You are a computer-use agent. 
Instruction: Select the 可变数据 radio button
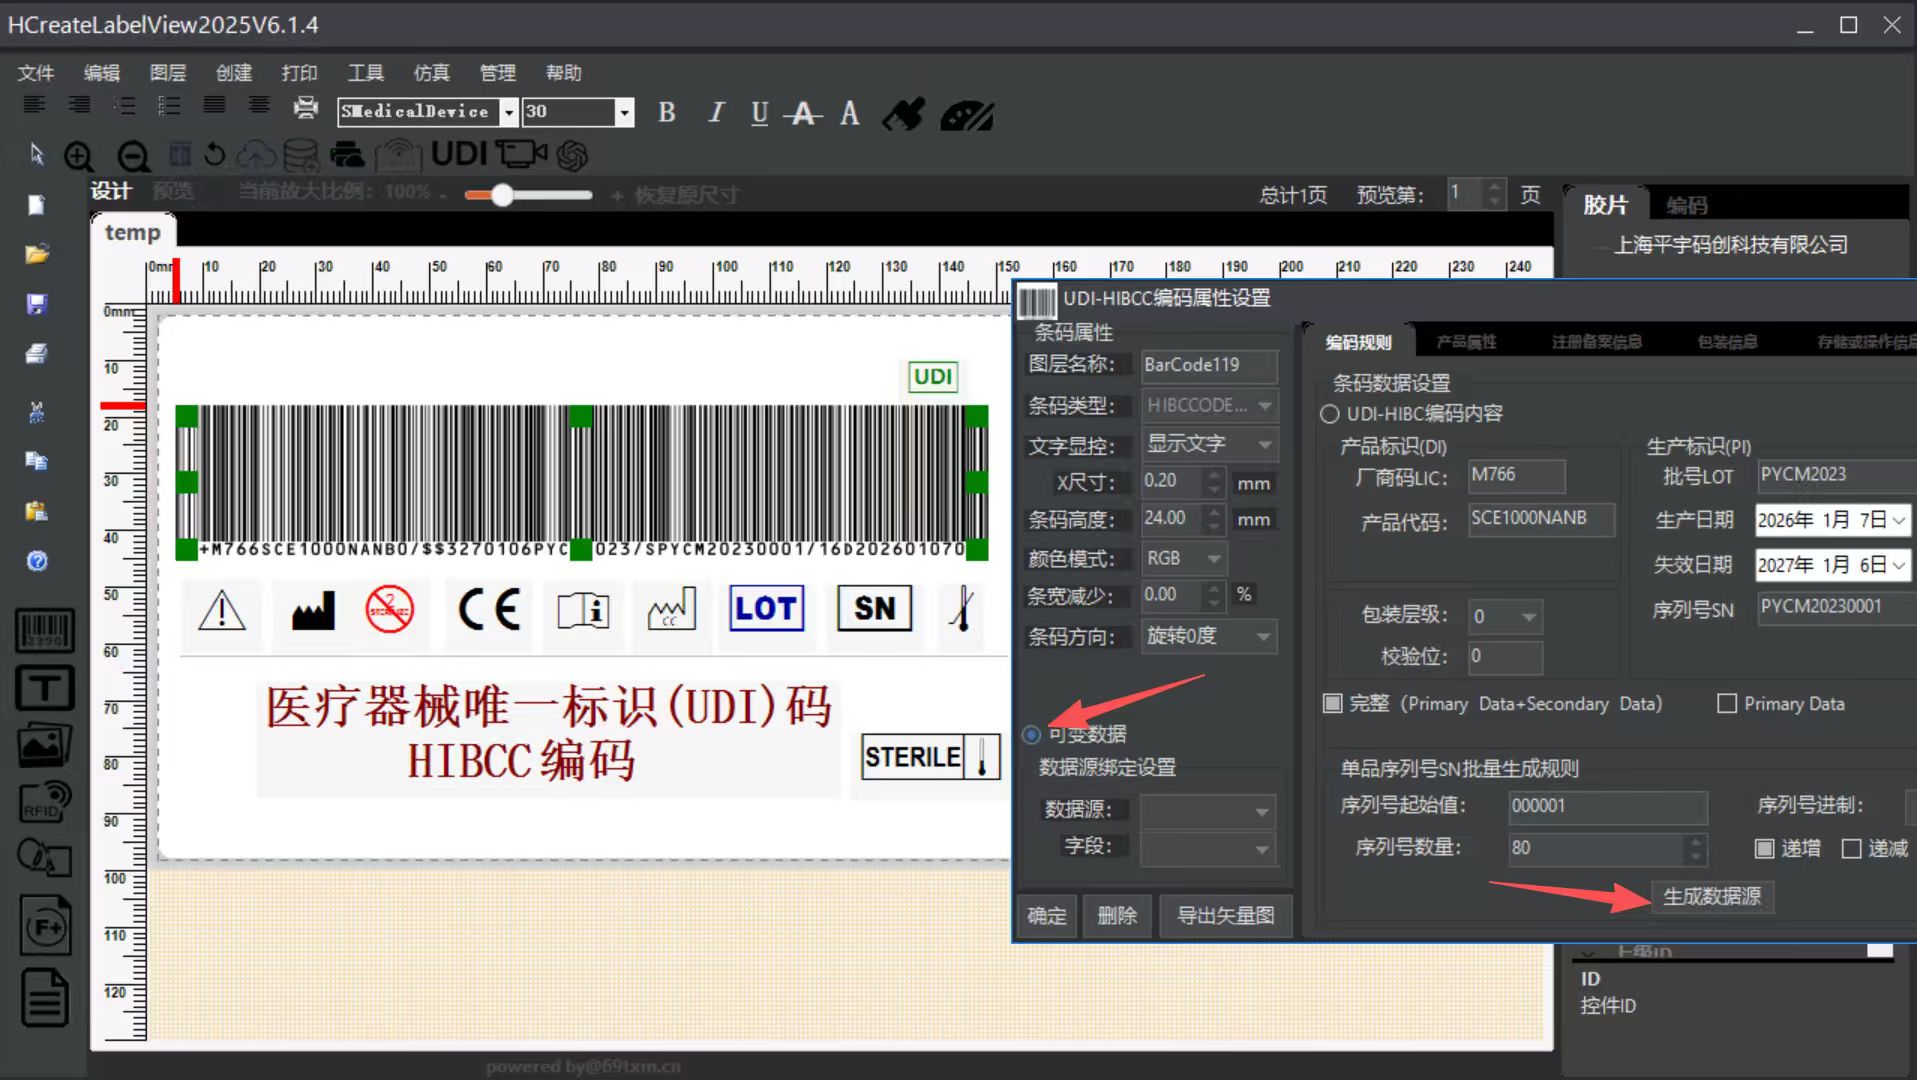[1032, 735]
